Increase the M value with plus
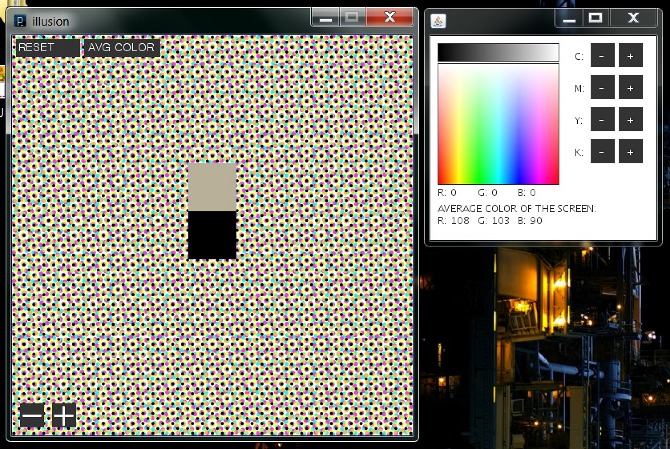Screen dimensions: 670x449 point(630,88)
